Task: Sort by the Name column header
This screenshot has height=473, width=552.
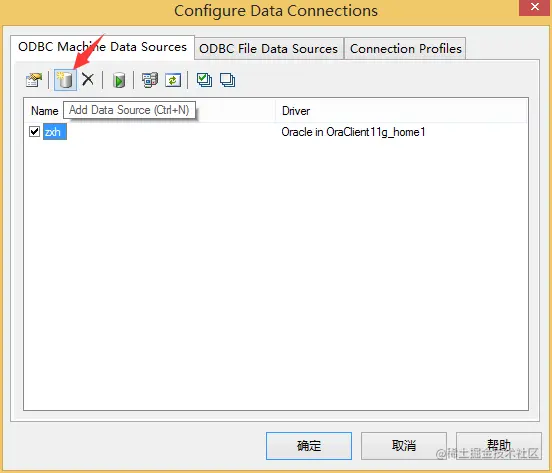Action: click(x=44, y=111)
